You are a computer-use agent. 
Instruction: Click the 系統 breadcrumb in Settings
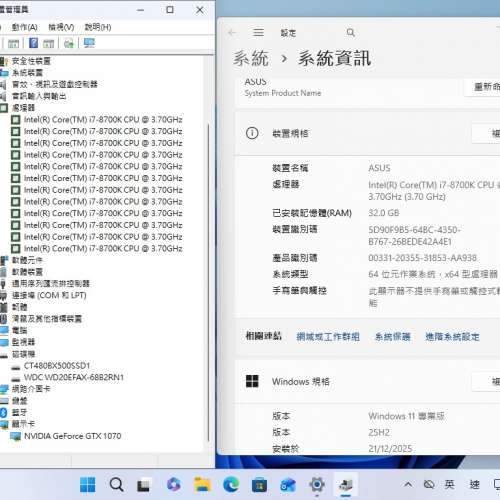click(251, 59)
